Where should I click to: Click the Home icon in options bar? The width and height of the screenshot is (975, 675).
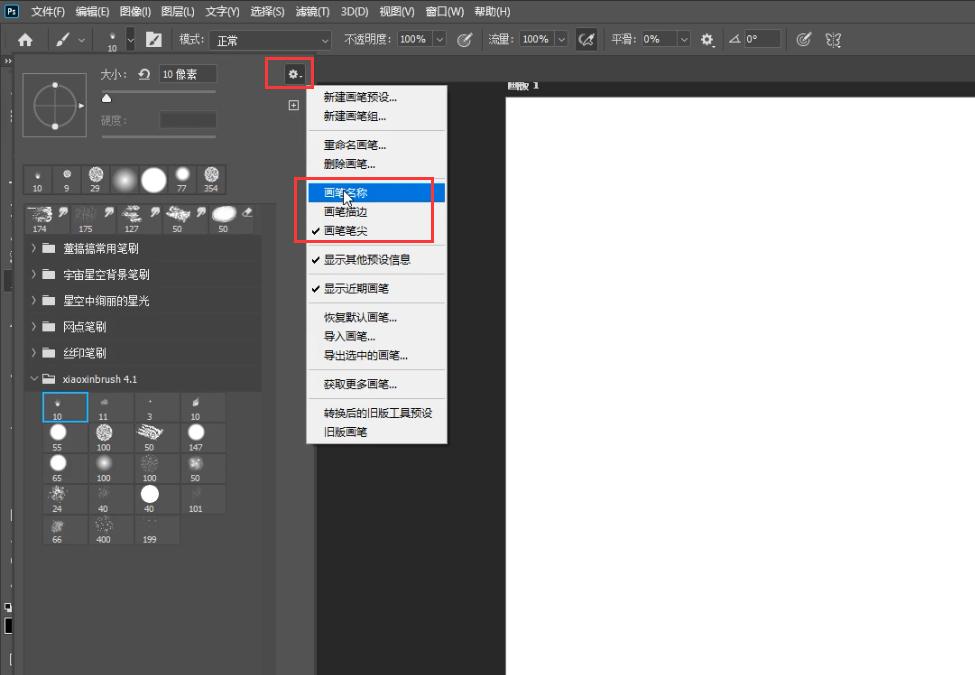pyautogui.click(x=25, y=39)
